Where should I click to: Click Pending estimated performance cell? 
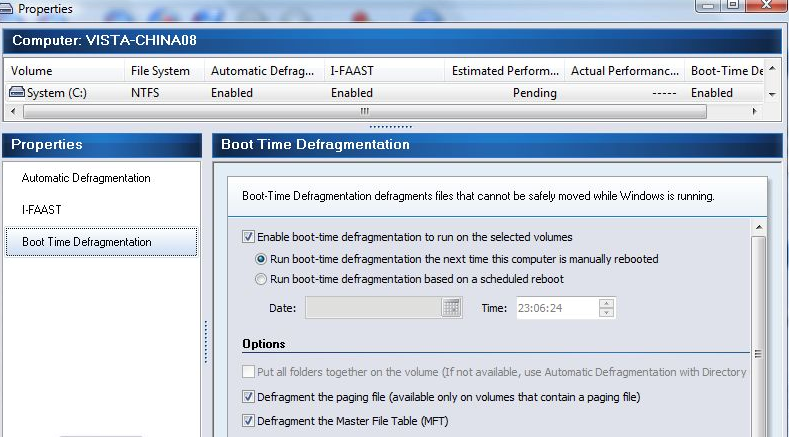click(534, 93)
